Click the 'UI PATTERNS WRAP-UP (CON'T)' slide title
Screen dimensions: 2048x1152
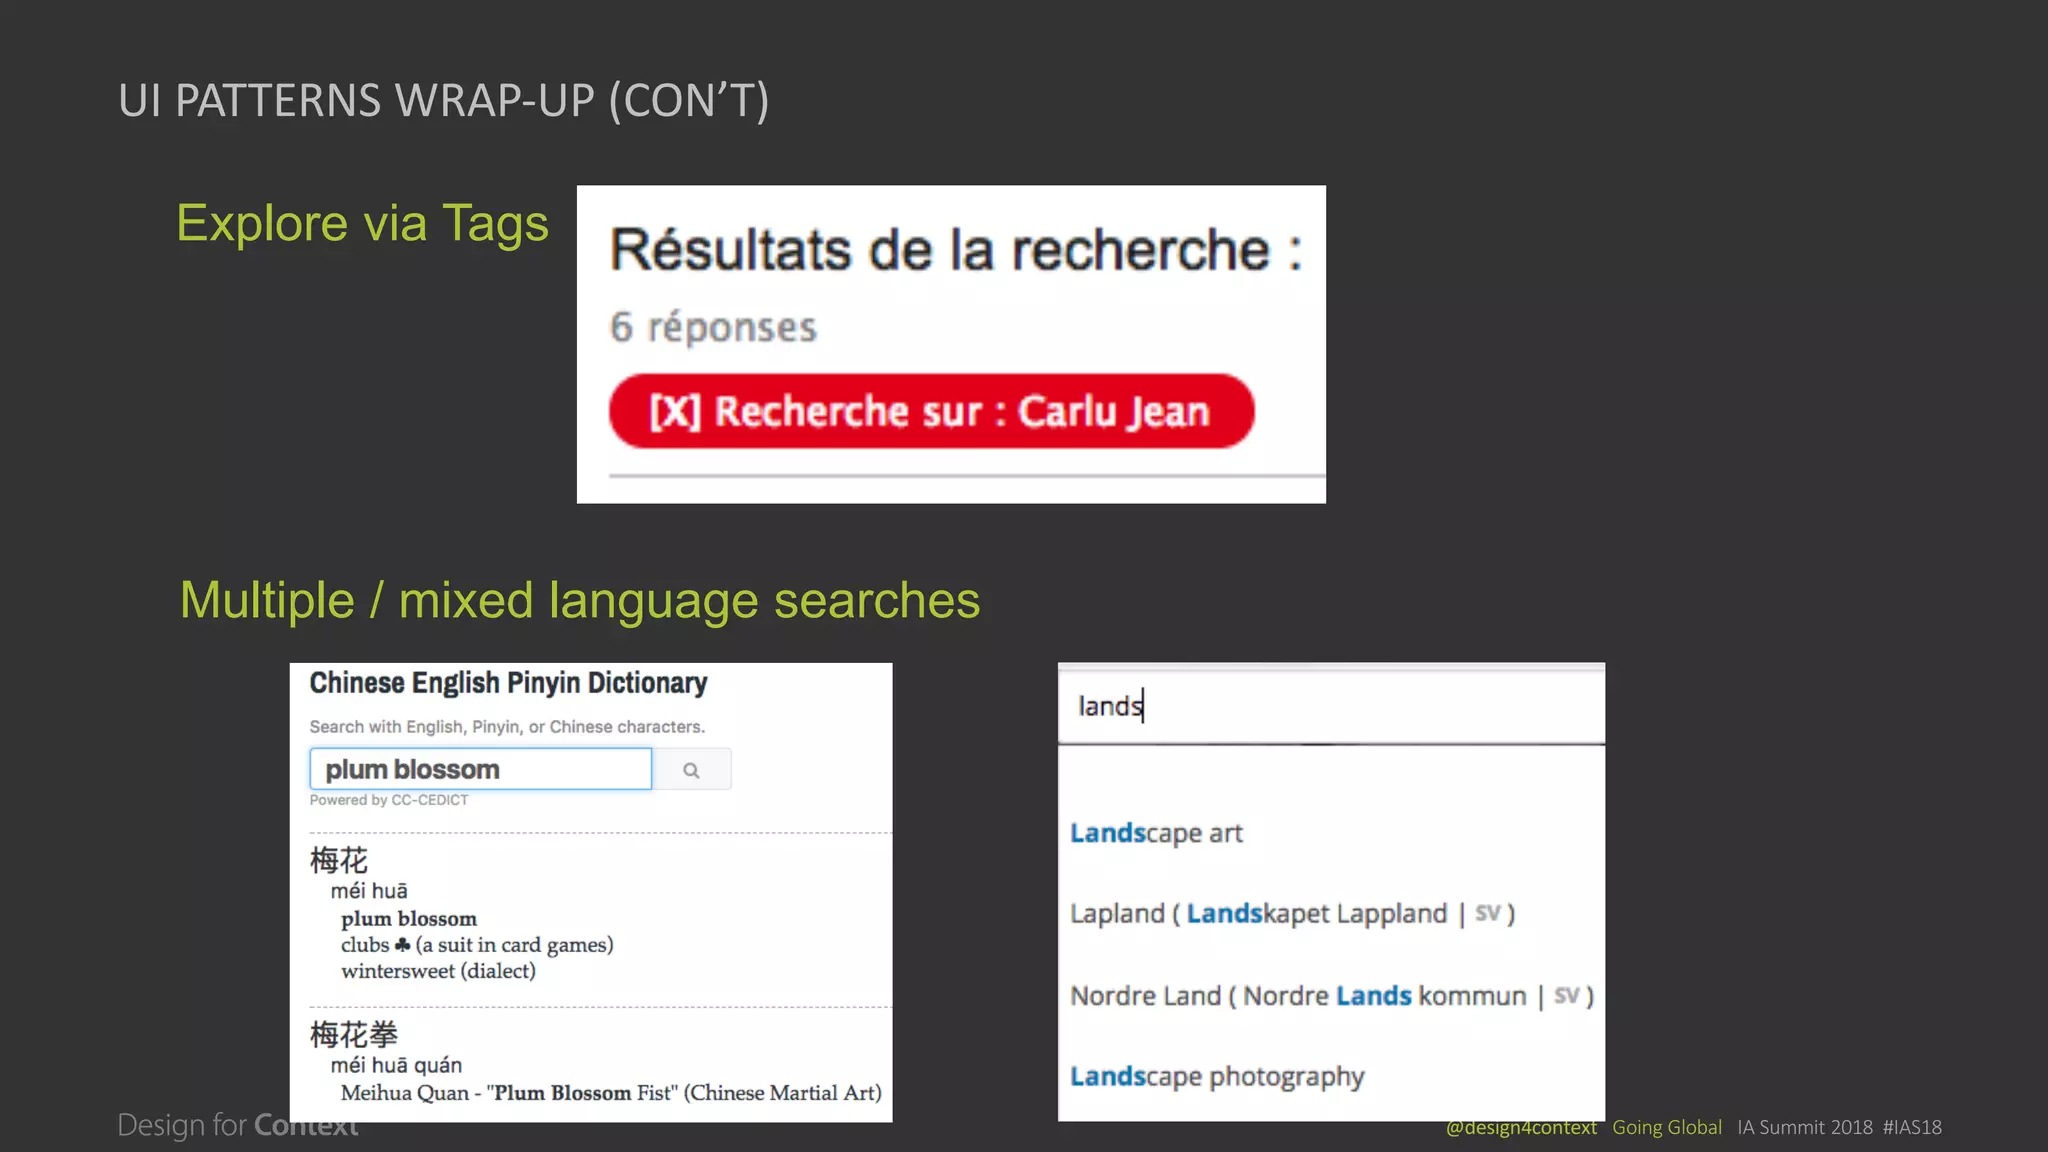(444, 101)
